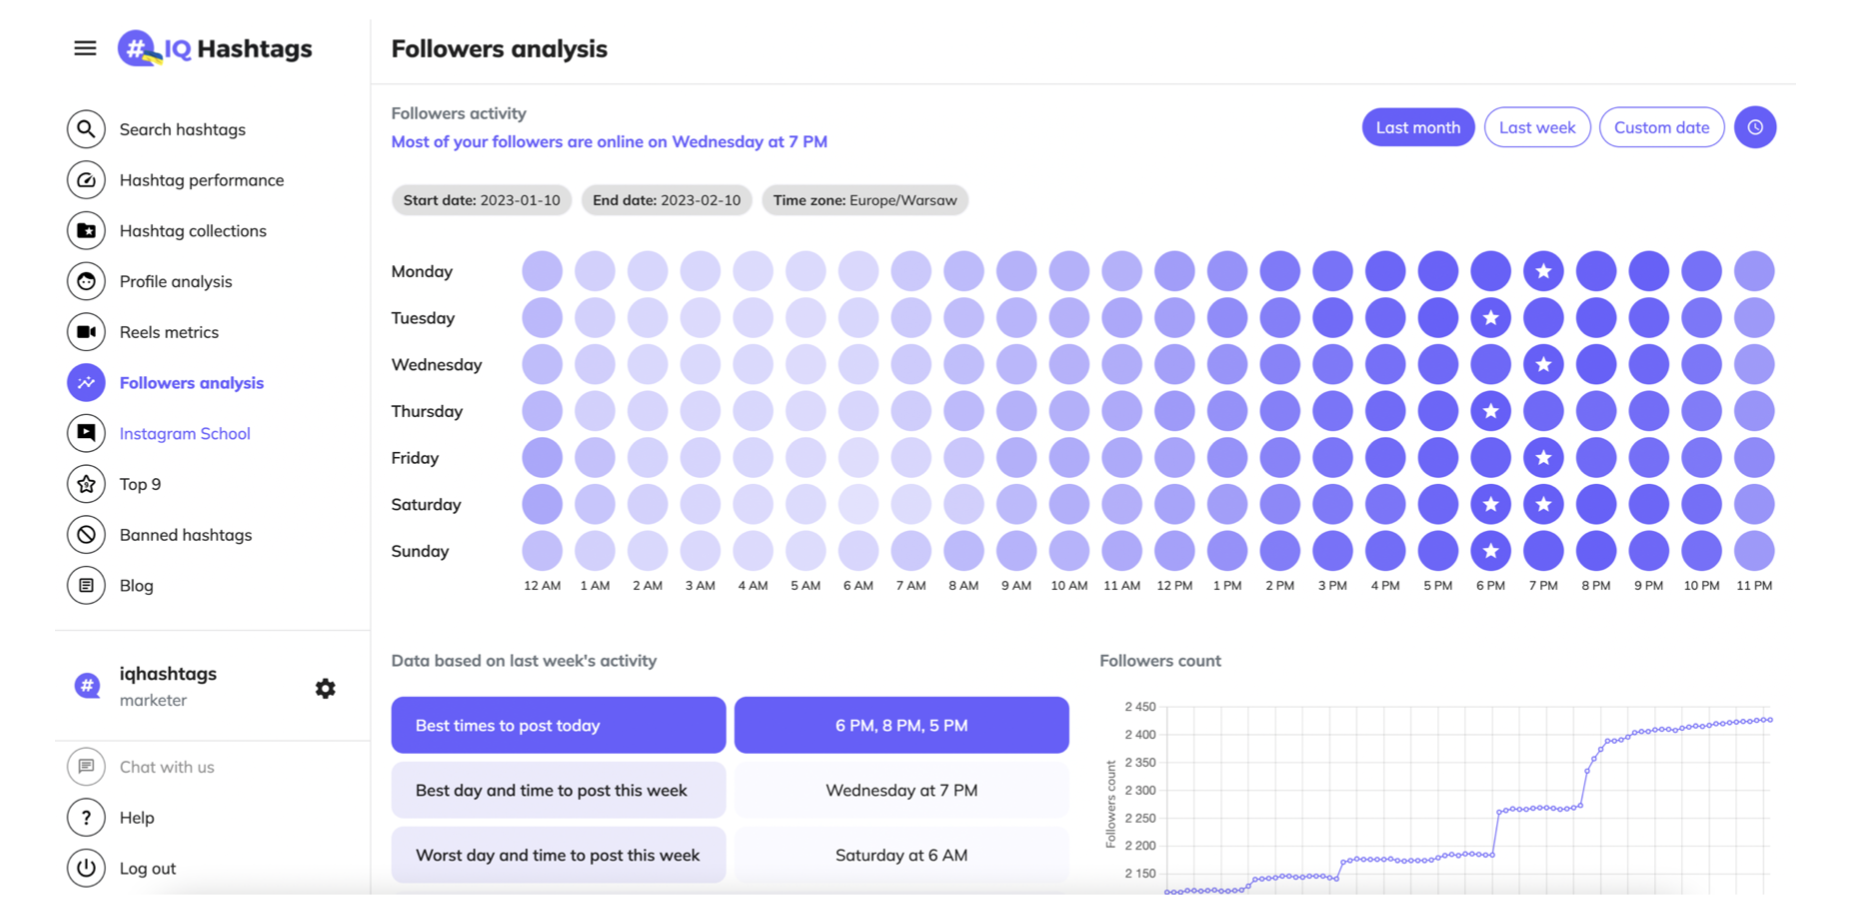Click the Monday 12 AM activity circle
Image resolution: width=1876 pixels, height=910 pixels.
pyautogui.click(x=542, y=271)
